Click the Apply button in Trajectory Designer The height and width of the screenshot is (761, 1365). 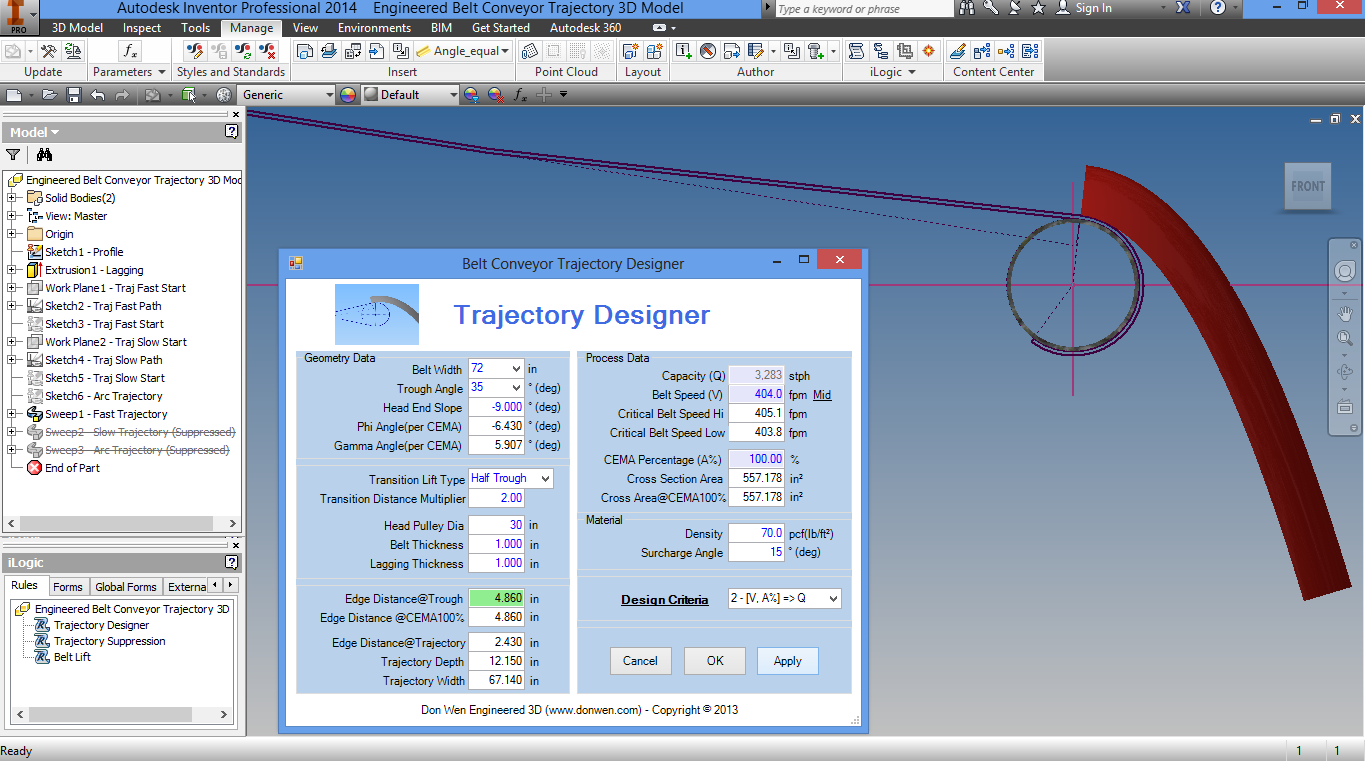point(788,661)
